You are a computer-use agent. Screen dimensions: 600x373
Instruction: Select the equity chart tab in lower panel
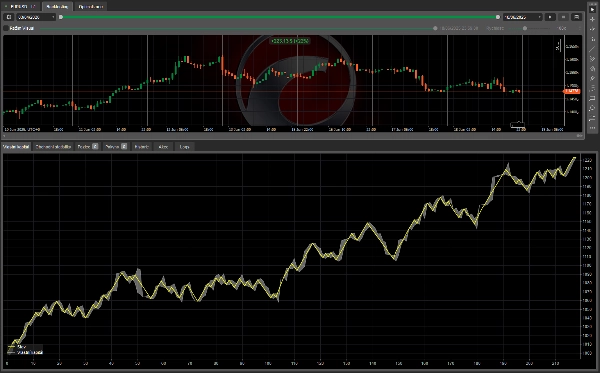tap(16, 147)
